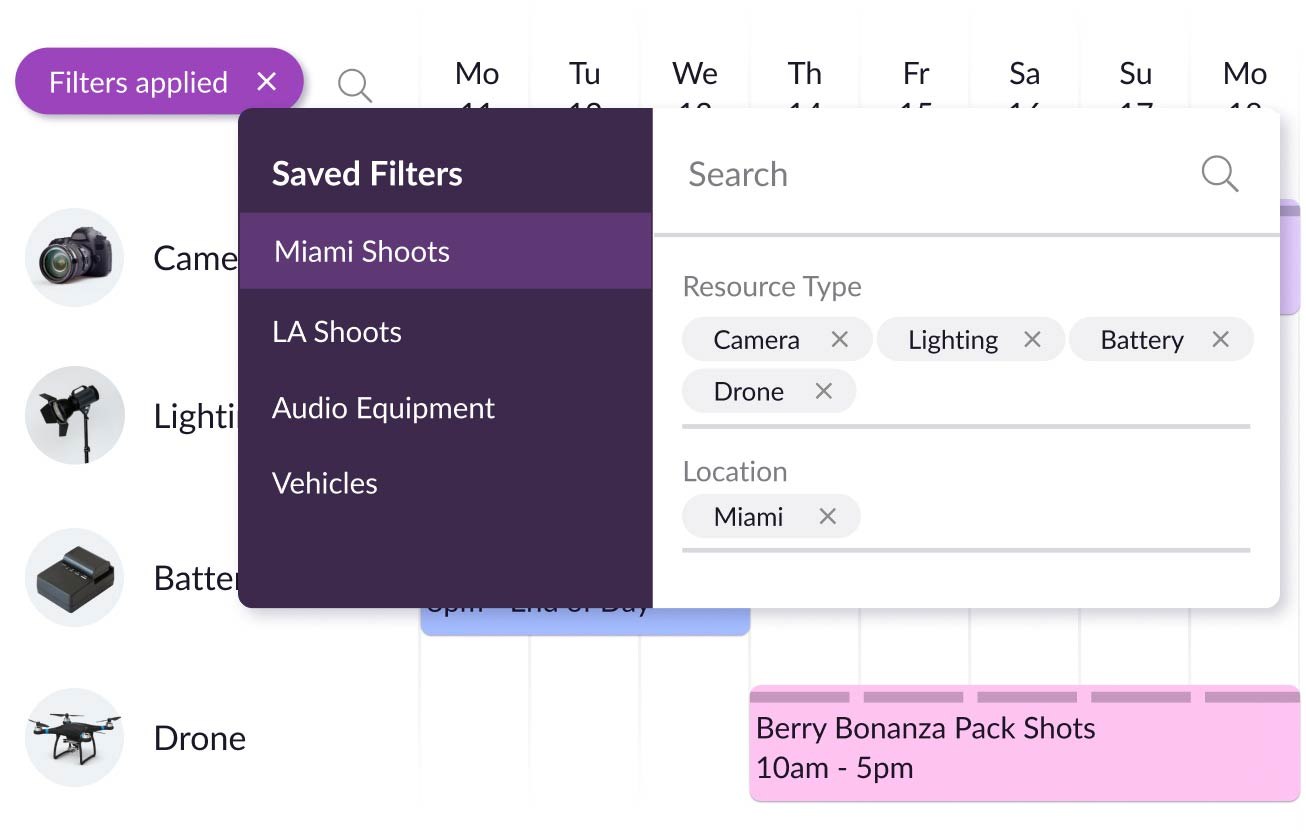The width and height of the screenshot is (1306, 835).
Task: Dismiss the Filters applied pill
Action: pyautogui.click(x=267, y=82)
